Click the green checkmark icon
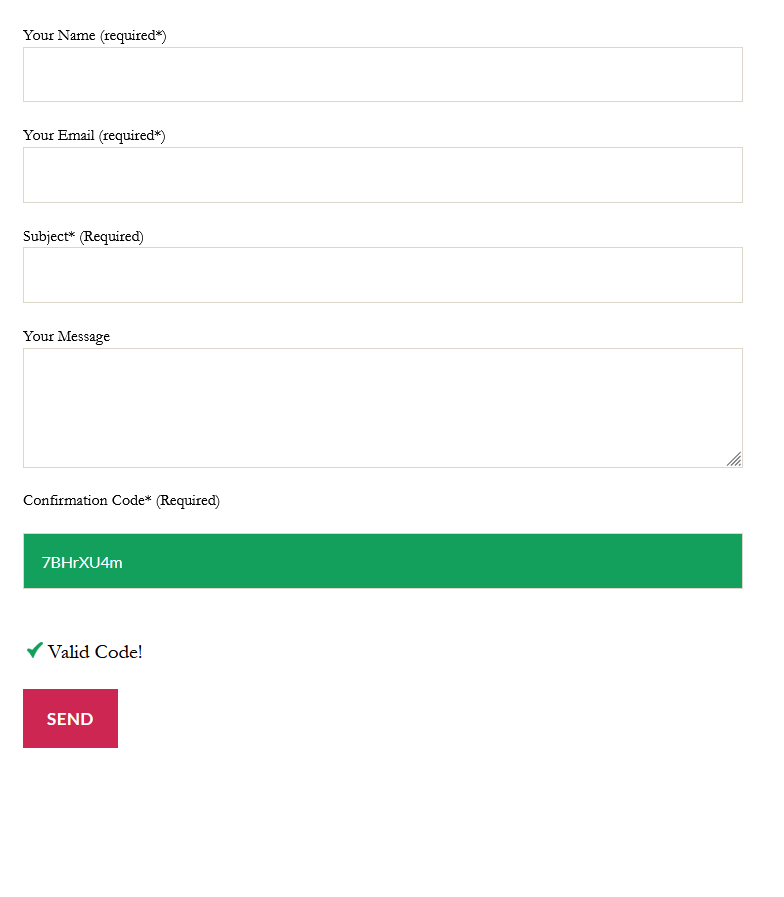Viewport: 784px width, 897px height. (34, 651)
